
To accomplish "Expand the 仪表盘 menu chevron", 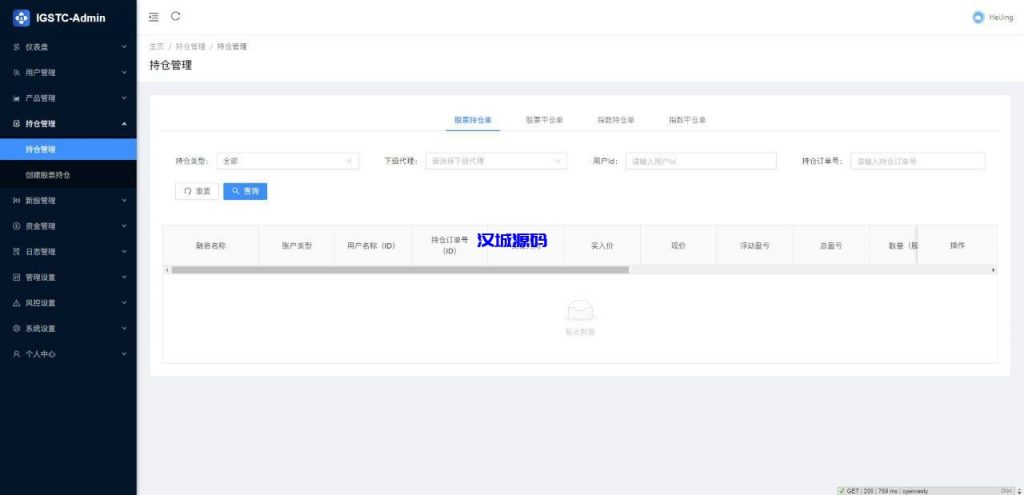I will click(124, 47).
